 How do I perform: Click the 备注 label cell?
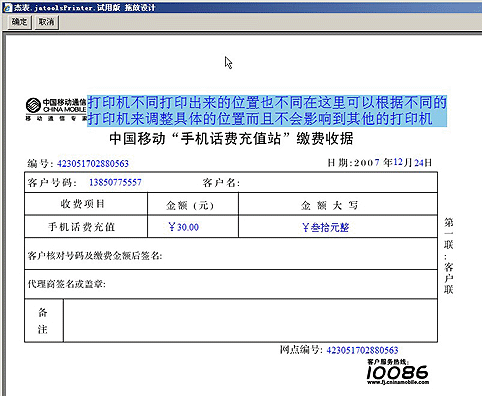point(44,321)
